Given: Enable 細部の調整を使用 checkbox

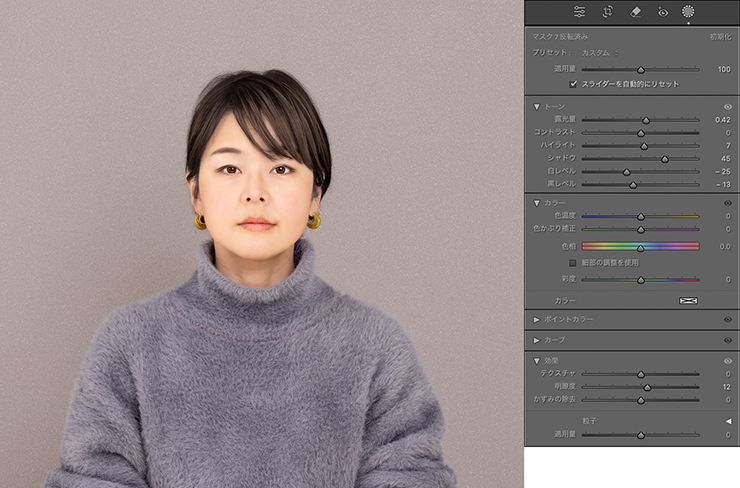Looking at the screenshot, I should click(x=573, y=262).
